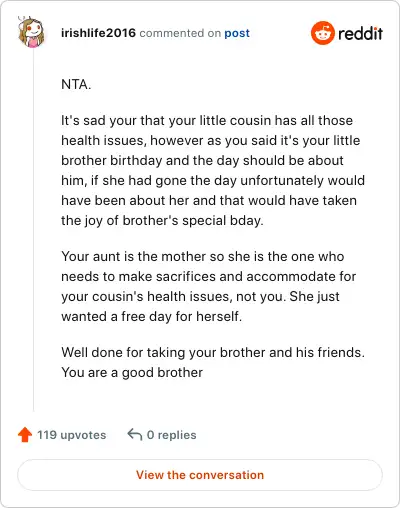Viewport: 400px width, 508px height.
Task: Click the orange upvote arrow icon
Action: [x=25, y=435]
